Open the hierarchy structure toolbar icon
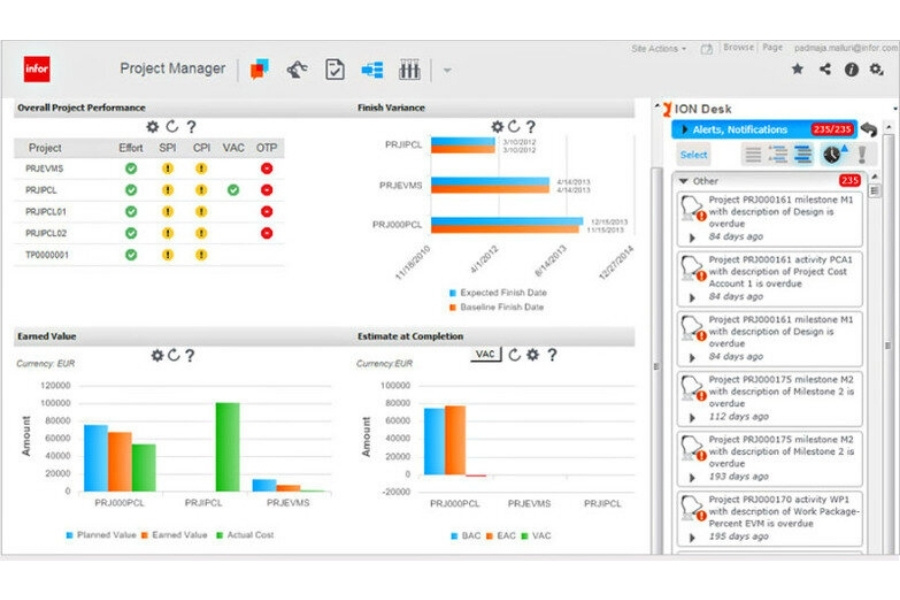Viewport: 900px width, 600px height. [x=372, y=70]
